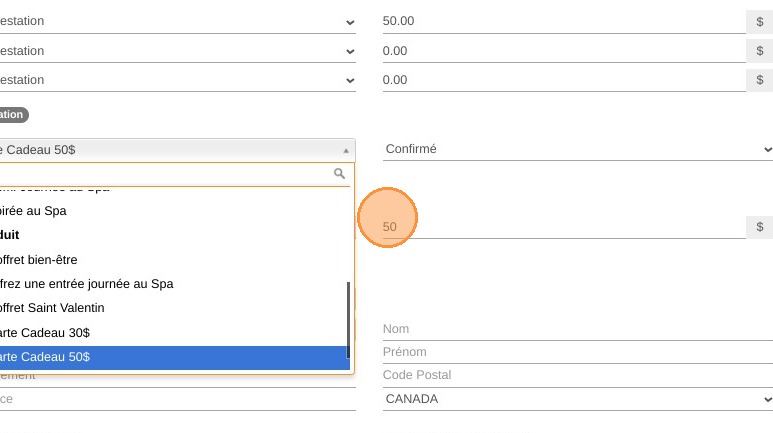This screenshot has height=433, width=773.
Task: Select the Carte Cadeau 30$ option
Action: tap(174, 333)
